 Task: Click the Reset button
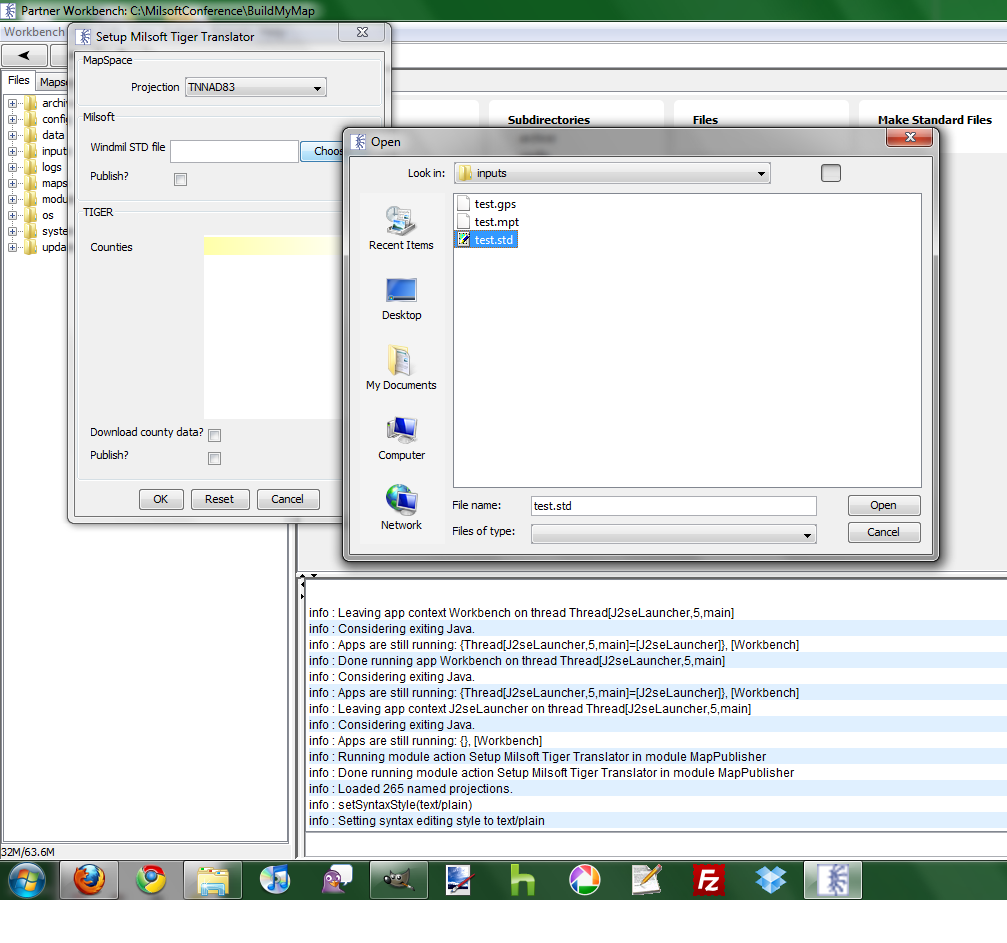(x=220, y=499)
